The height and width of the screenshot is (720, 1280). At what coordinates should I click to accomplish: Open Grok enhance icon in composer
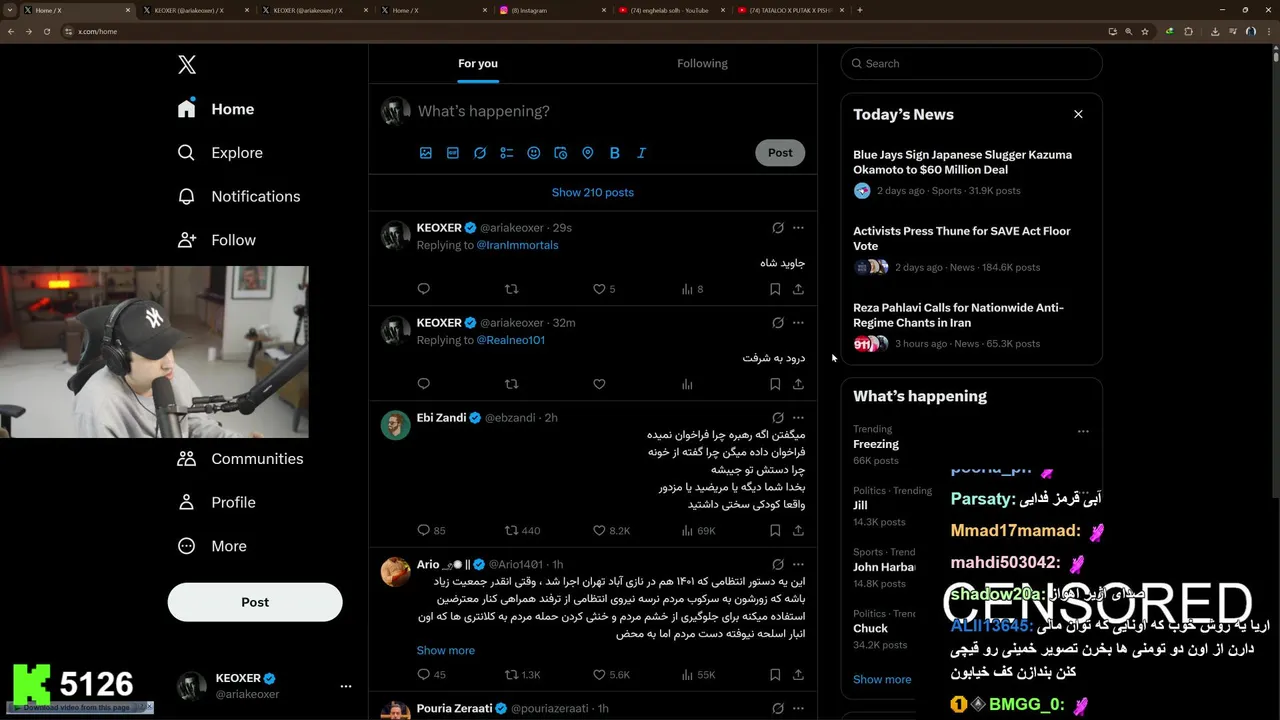tap(480, 153)
